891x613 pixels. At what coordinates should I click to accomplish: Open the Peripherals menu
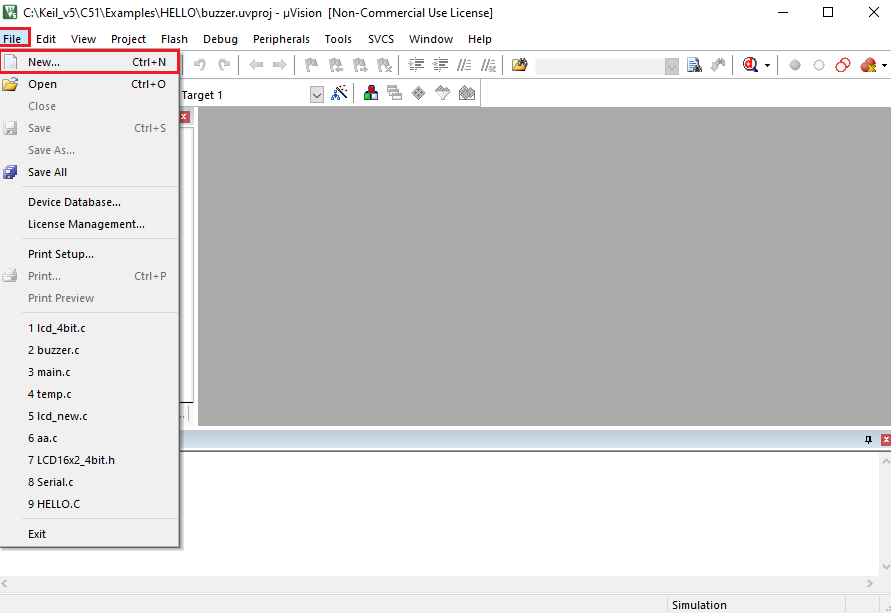click(x=281, y=39)
